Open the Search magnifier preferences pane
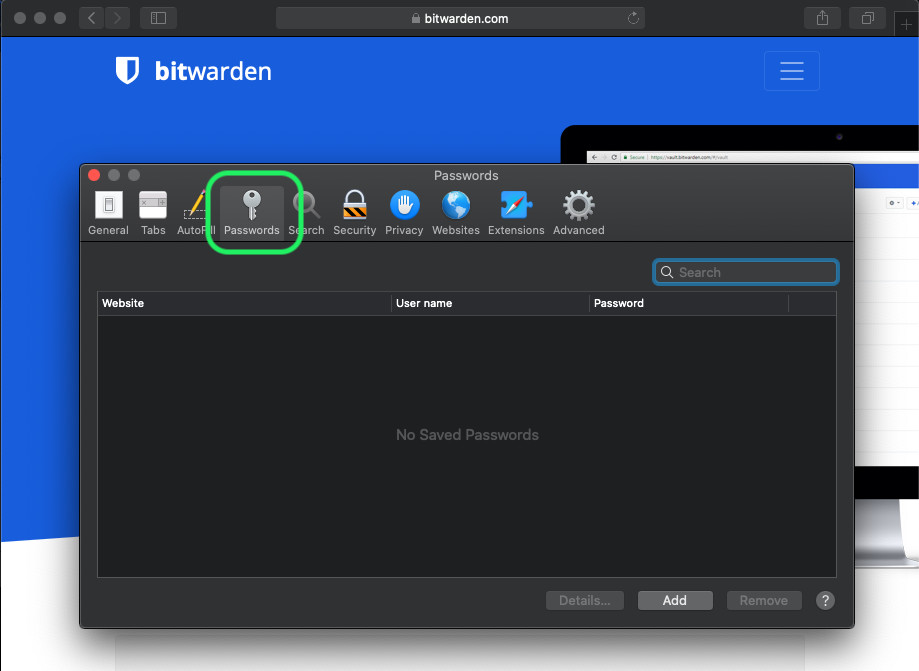The image size is (919, 671). pyautogui.click(x=308, y=213)
